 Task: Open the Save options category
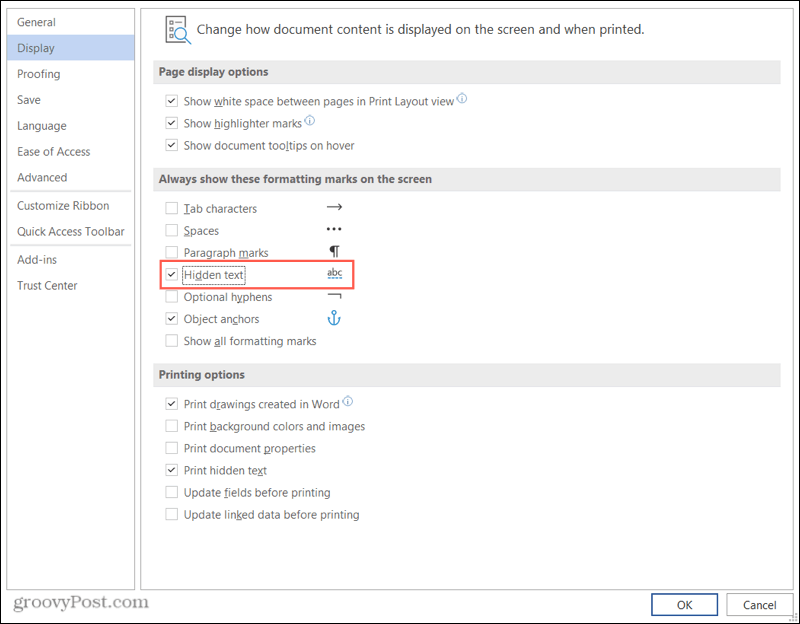(x=71, y=99)
